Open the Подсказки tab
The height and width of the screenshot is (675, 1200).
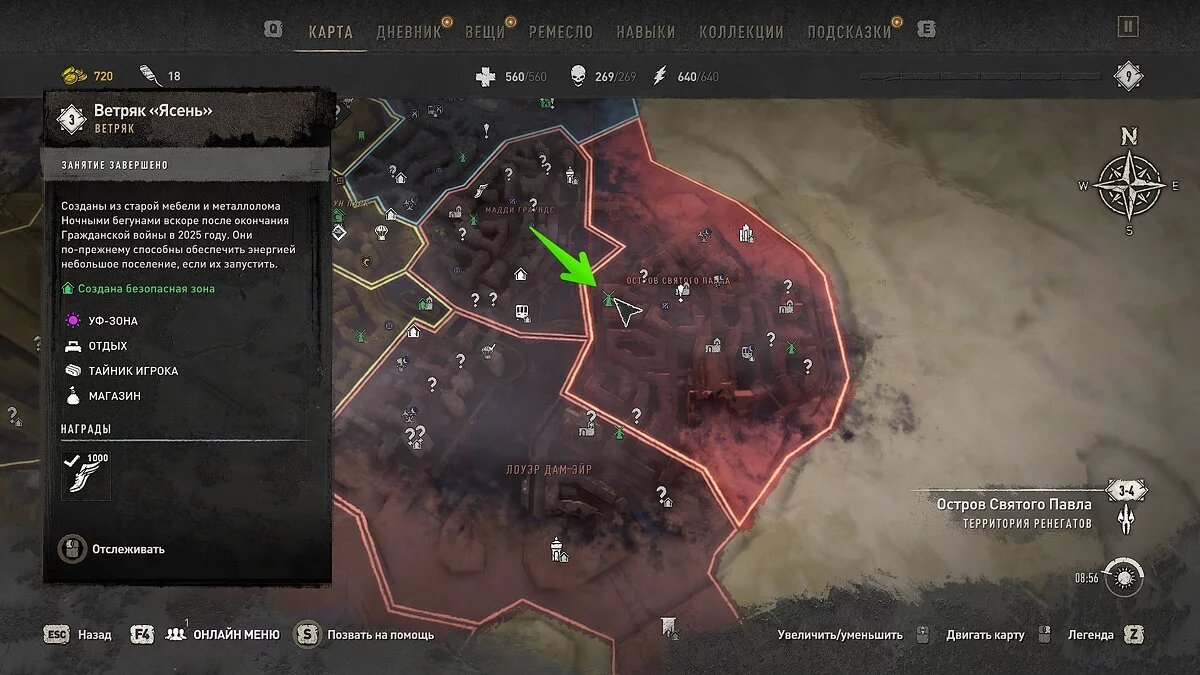coord(849,31)
